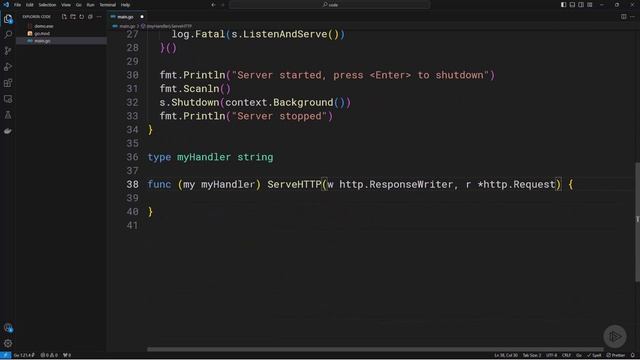Viewport: 640px width, 360px height.
Task: Click "fmt.Scanln" on line 31
Action: pyautogui.click(x=189, y=89)
